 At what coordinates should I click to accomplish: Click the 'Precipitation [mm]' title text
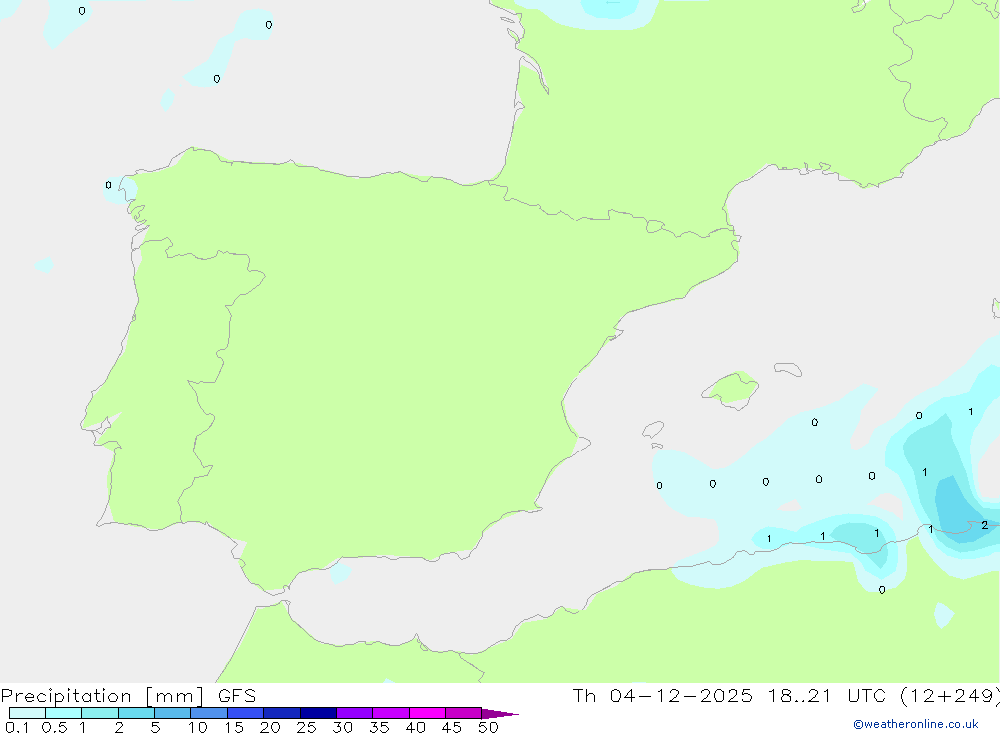[x=102, y=696]
